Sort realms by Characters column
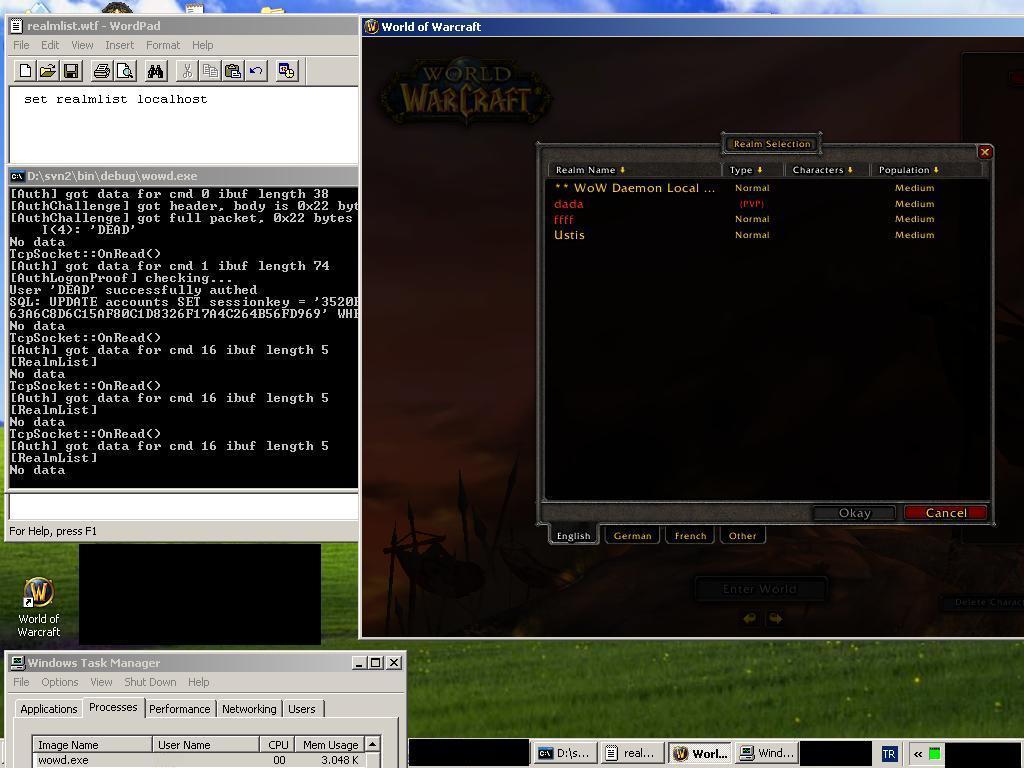 point(827,170)
